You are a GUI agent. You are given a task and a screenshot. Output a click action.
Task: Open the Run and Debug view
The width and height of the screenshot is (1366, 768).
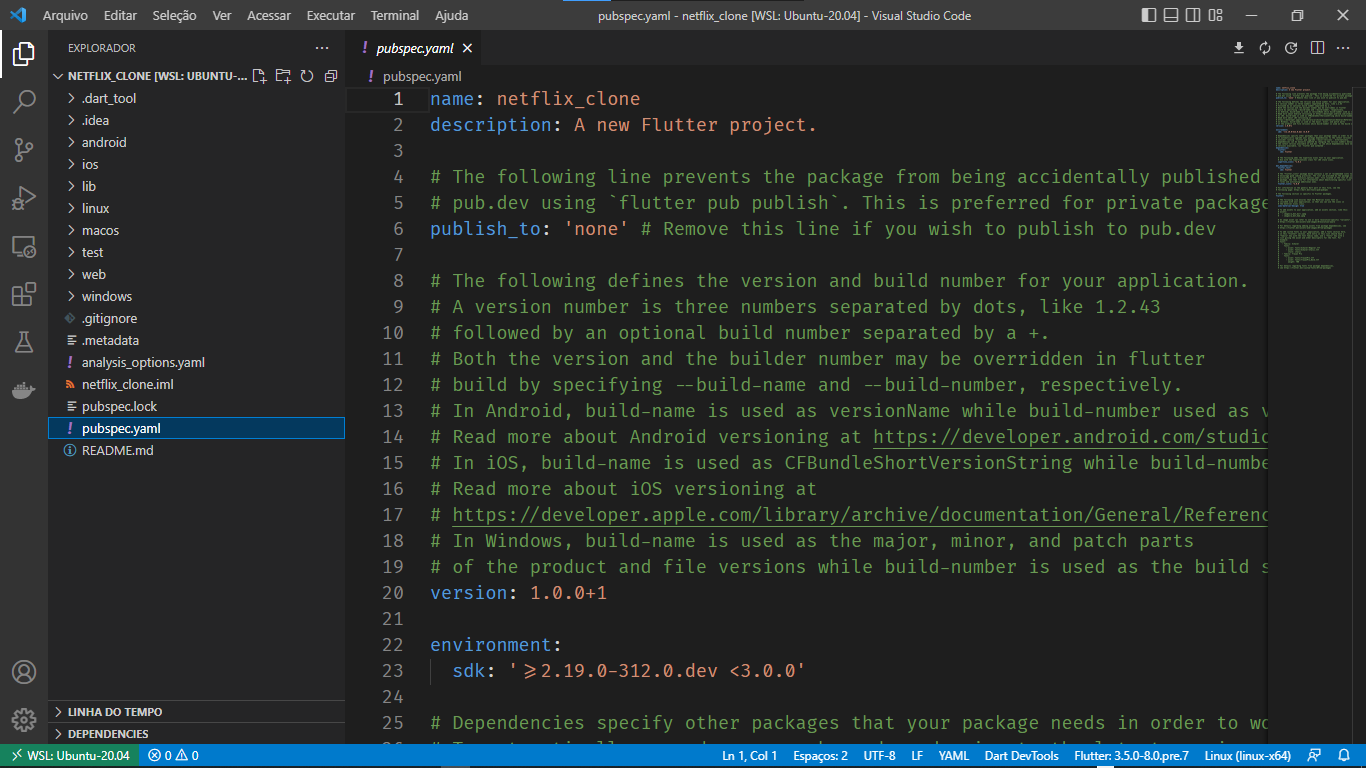24,198
